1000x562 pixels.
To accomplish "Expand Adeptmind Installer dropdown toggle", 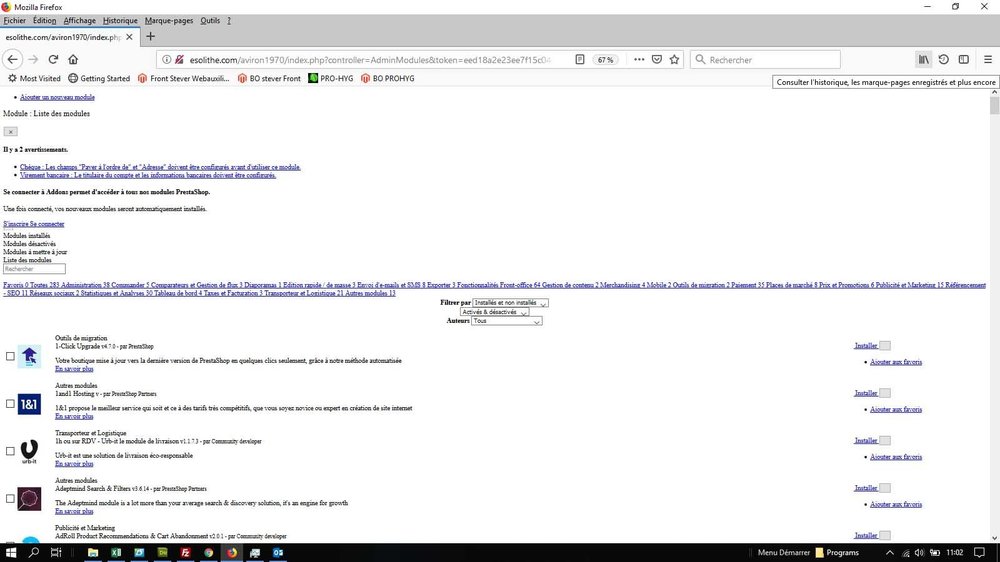I will click(885, 488).
